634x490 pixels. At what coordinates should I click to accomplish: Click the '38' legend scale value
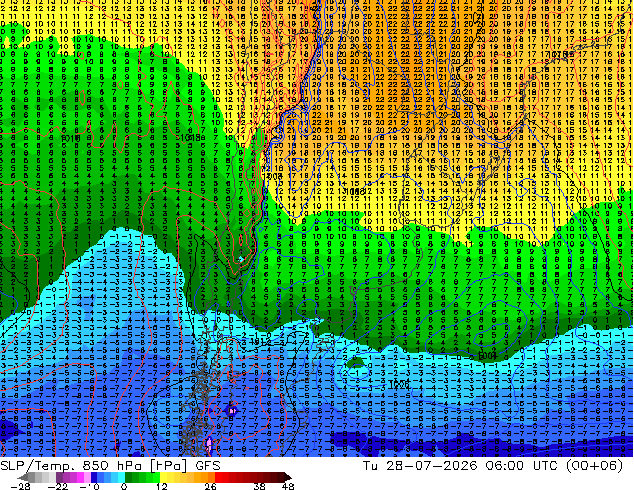click(x=260, y=486)
